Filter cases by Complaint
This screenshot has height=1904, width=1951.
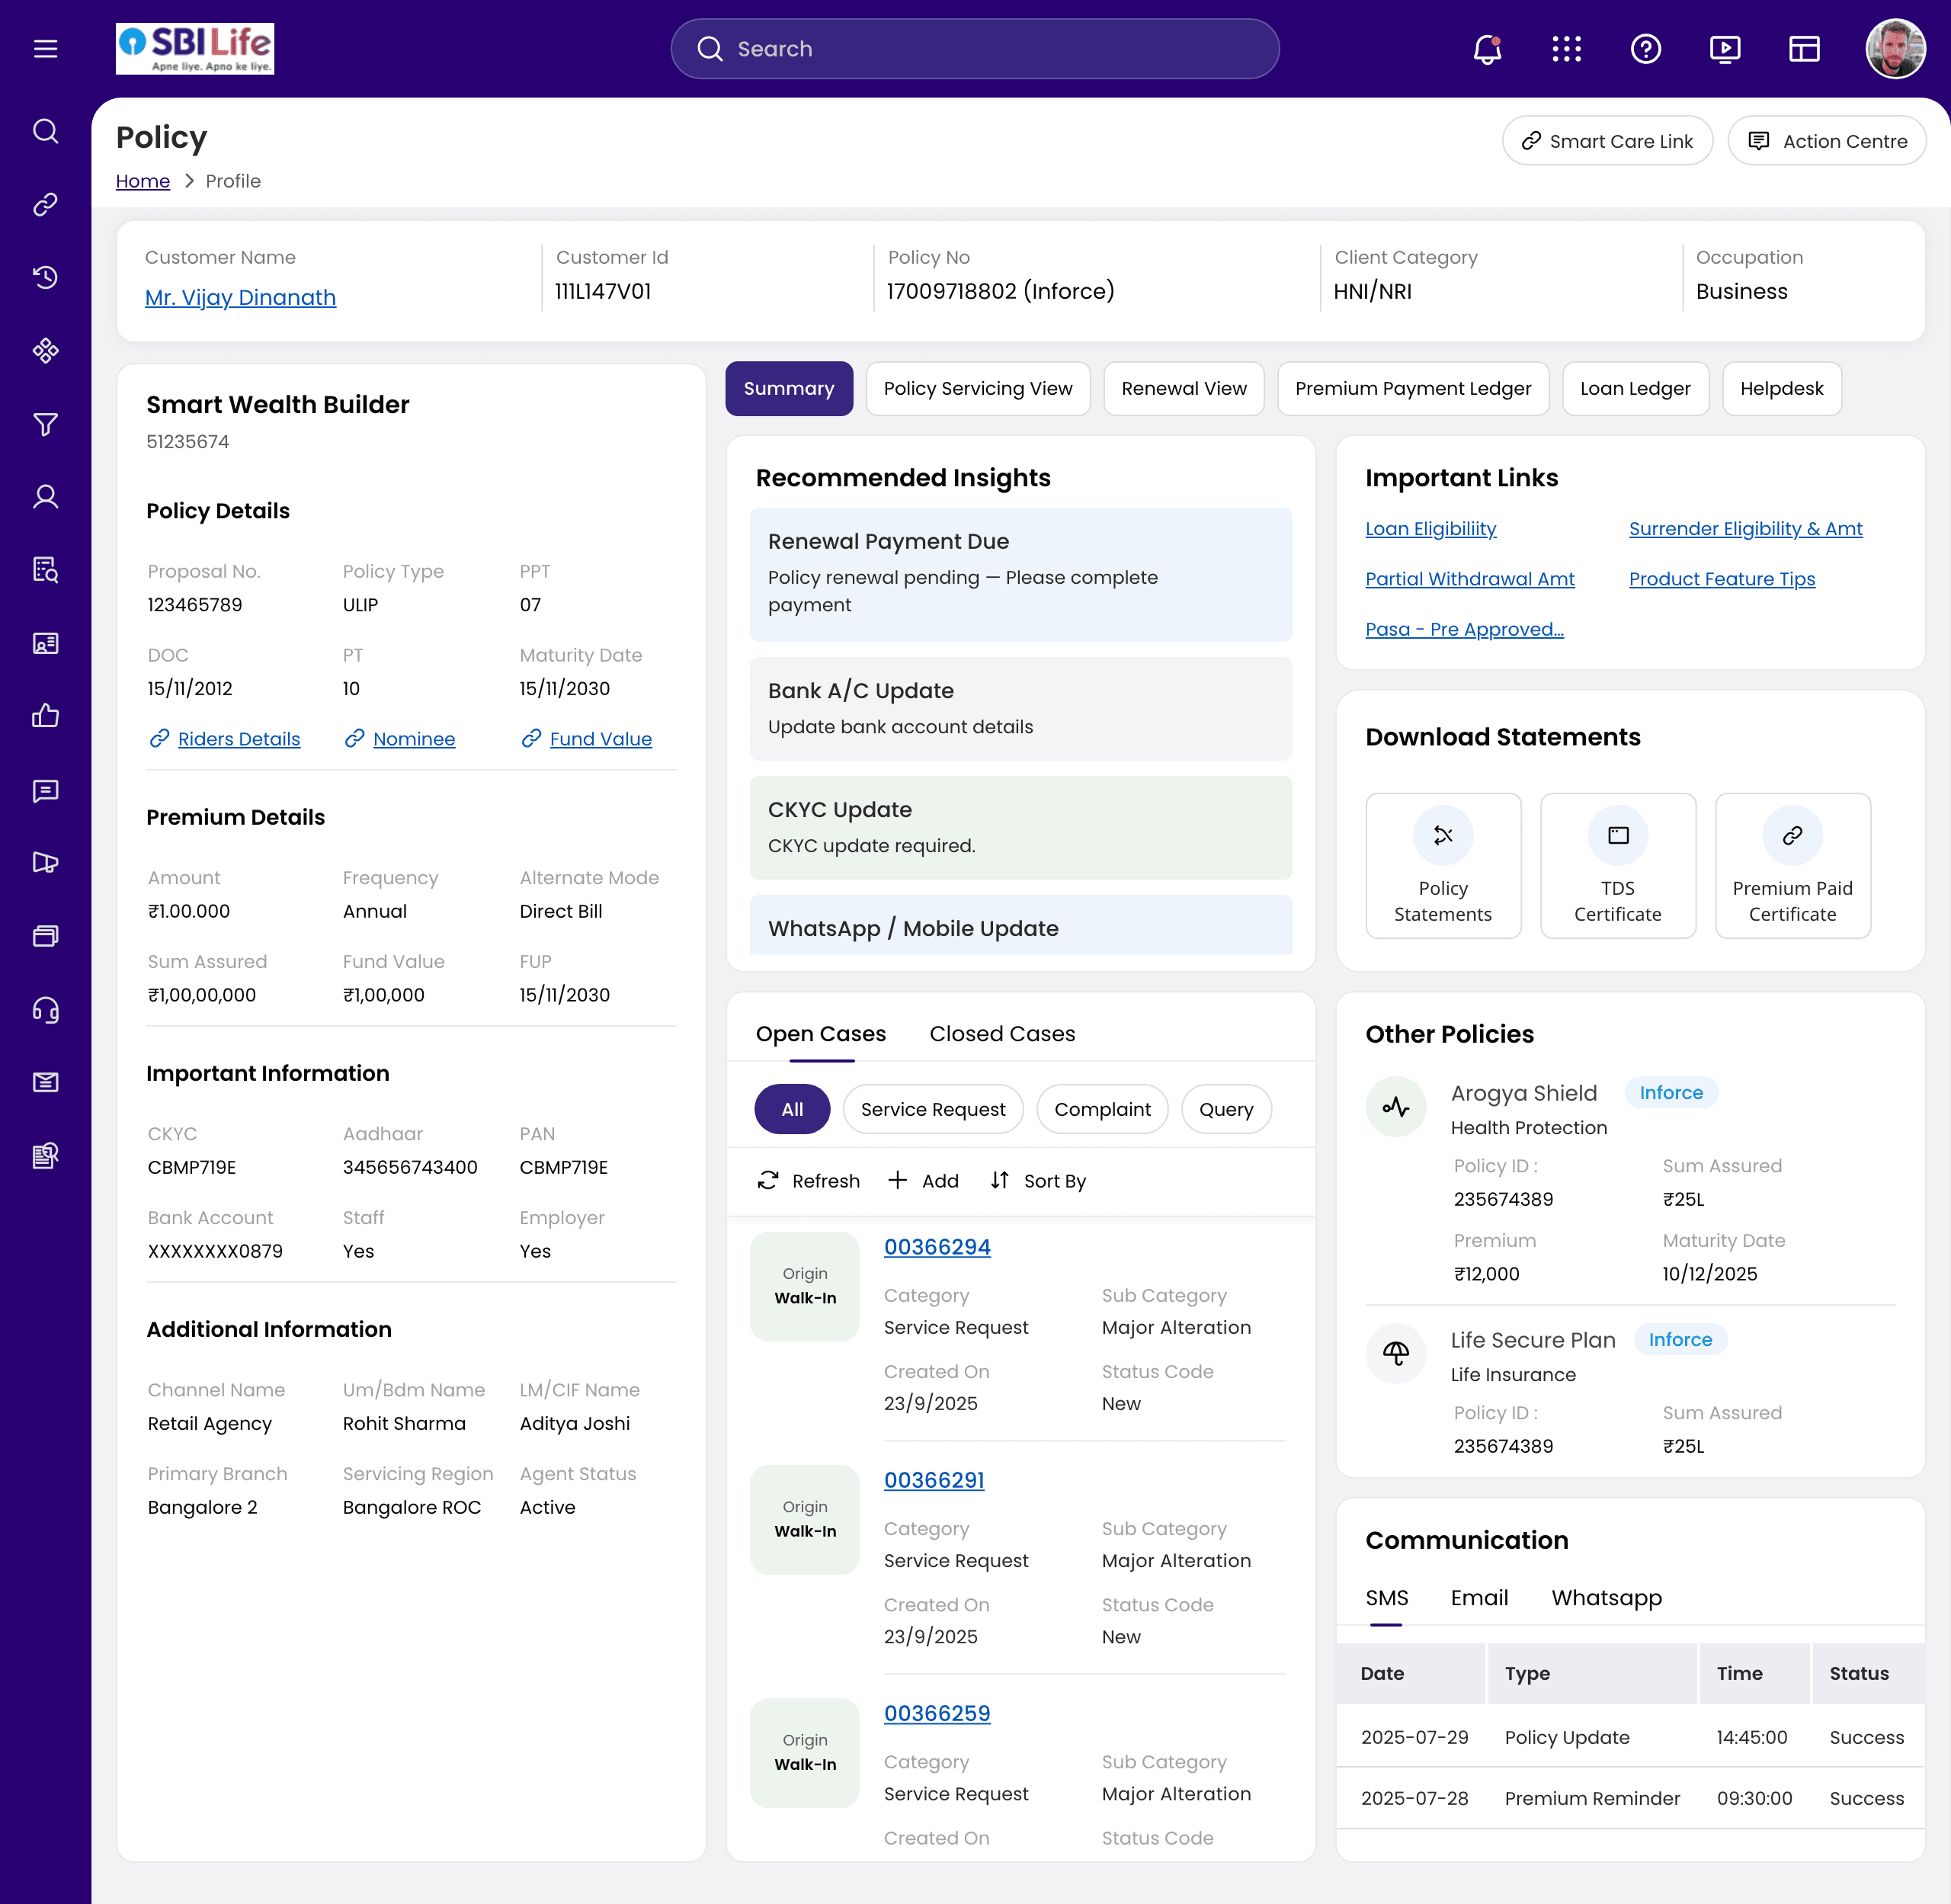(x=1102, y=1109)
